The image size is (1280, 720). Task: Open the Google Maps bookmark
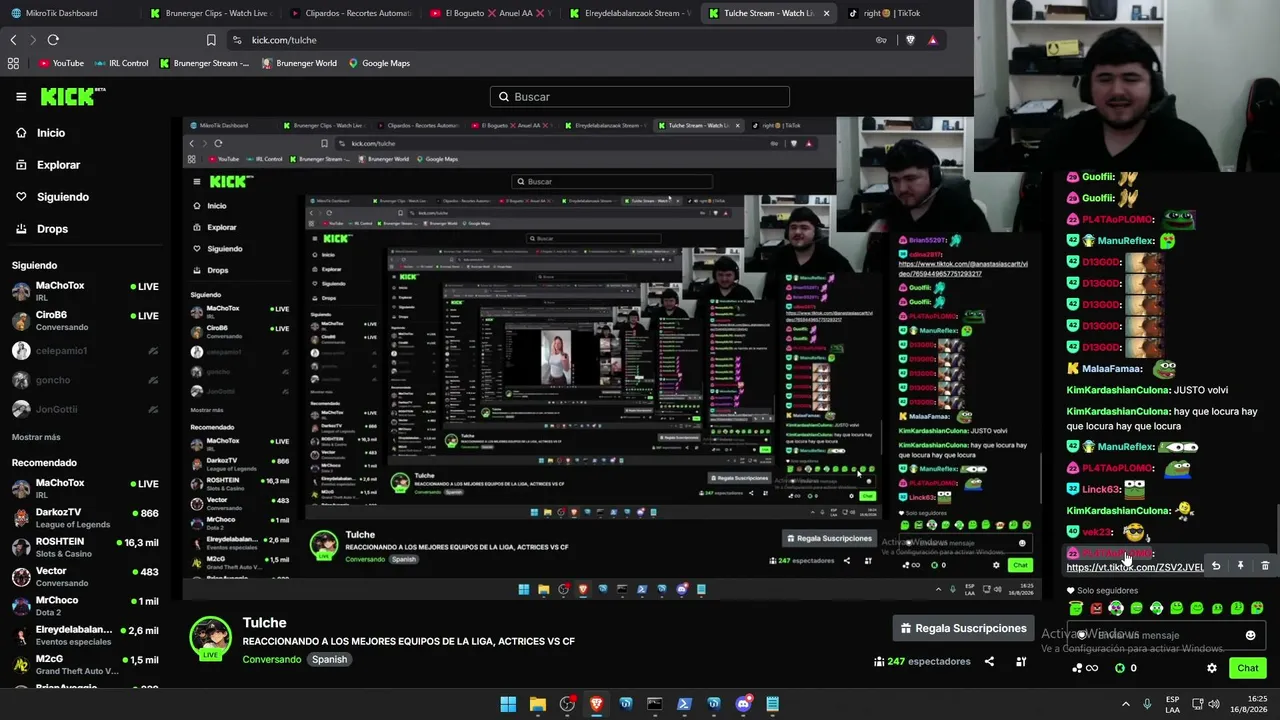coord(379,63)
